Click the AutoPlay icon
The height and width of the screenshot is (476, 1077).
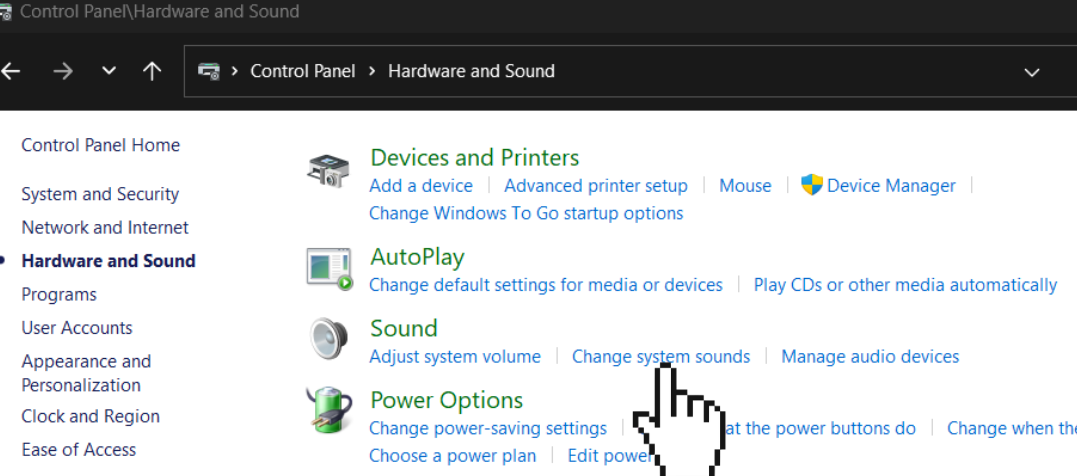click(330, 269)
